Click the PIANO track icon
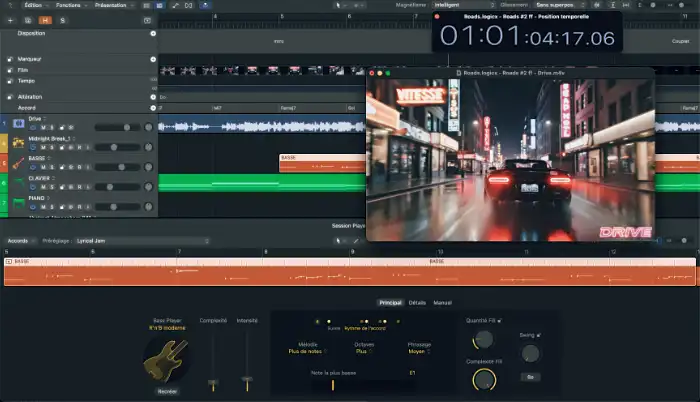 click(x=18, y=203)
